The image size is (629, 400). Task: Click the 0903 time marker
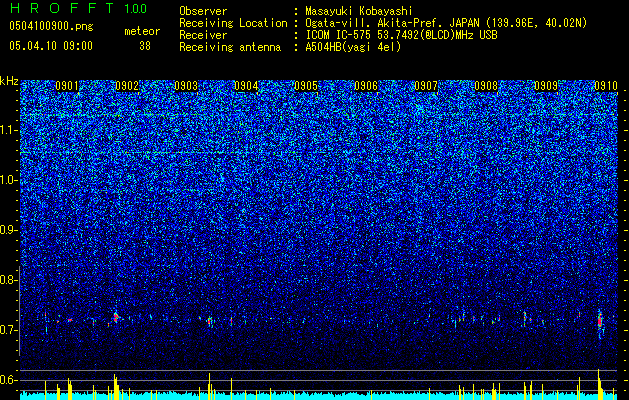tap(186, 86)
